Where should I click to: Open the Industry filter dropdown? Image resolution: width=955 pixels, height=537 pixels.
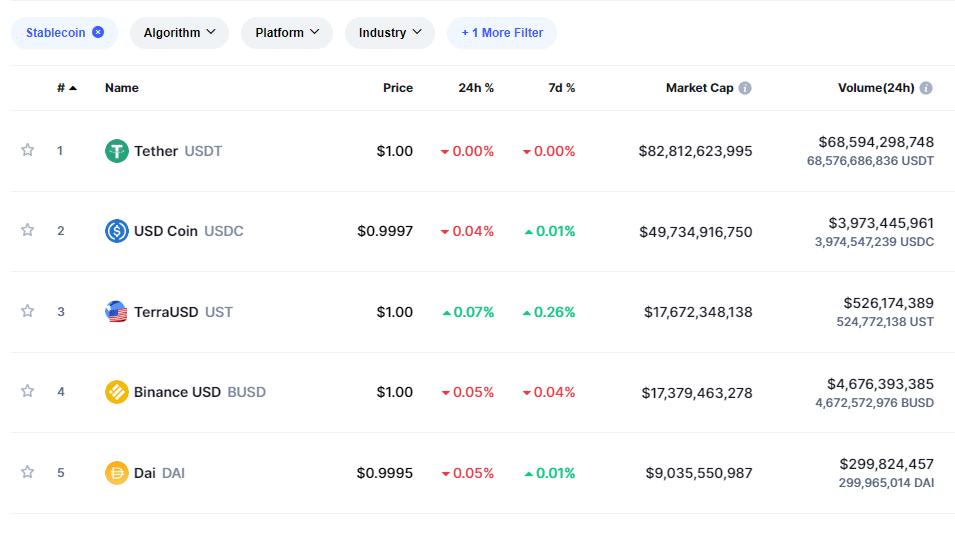390,33
